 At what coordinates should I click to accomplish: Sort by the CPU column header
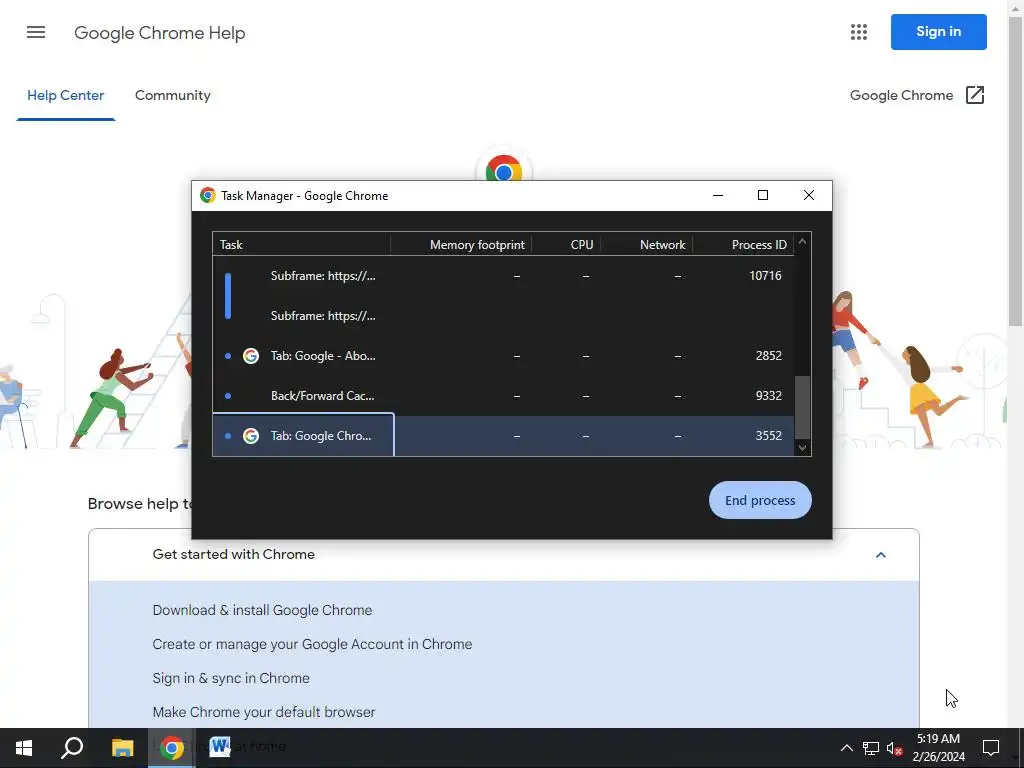(x=566, y=245)
